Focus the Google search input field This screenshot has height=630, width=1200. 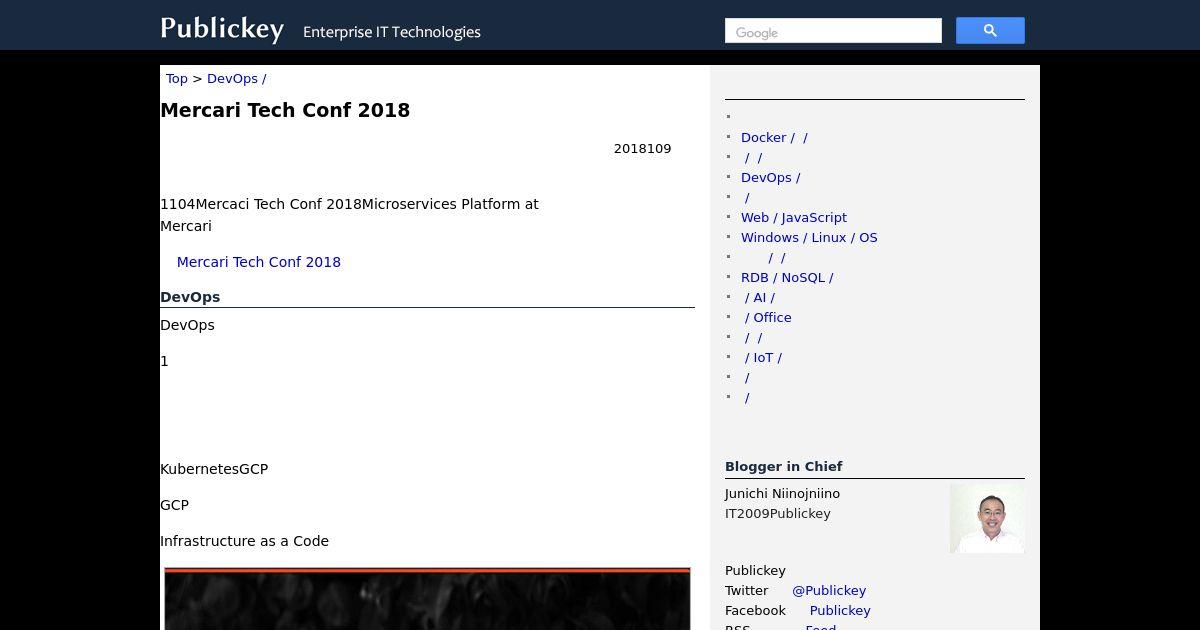(833, 31)
